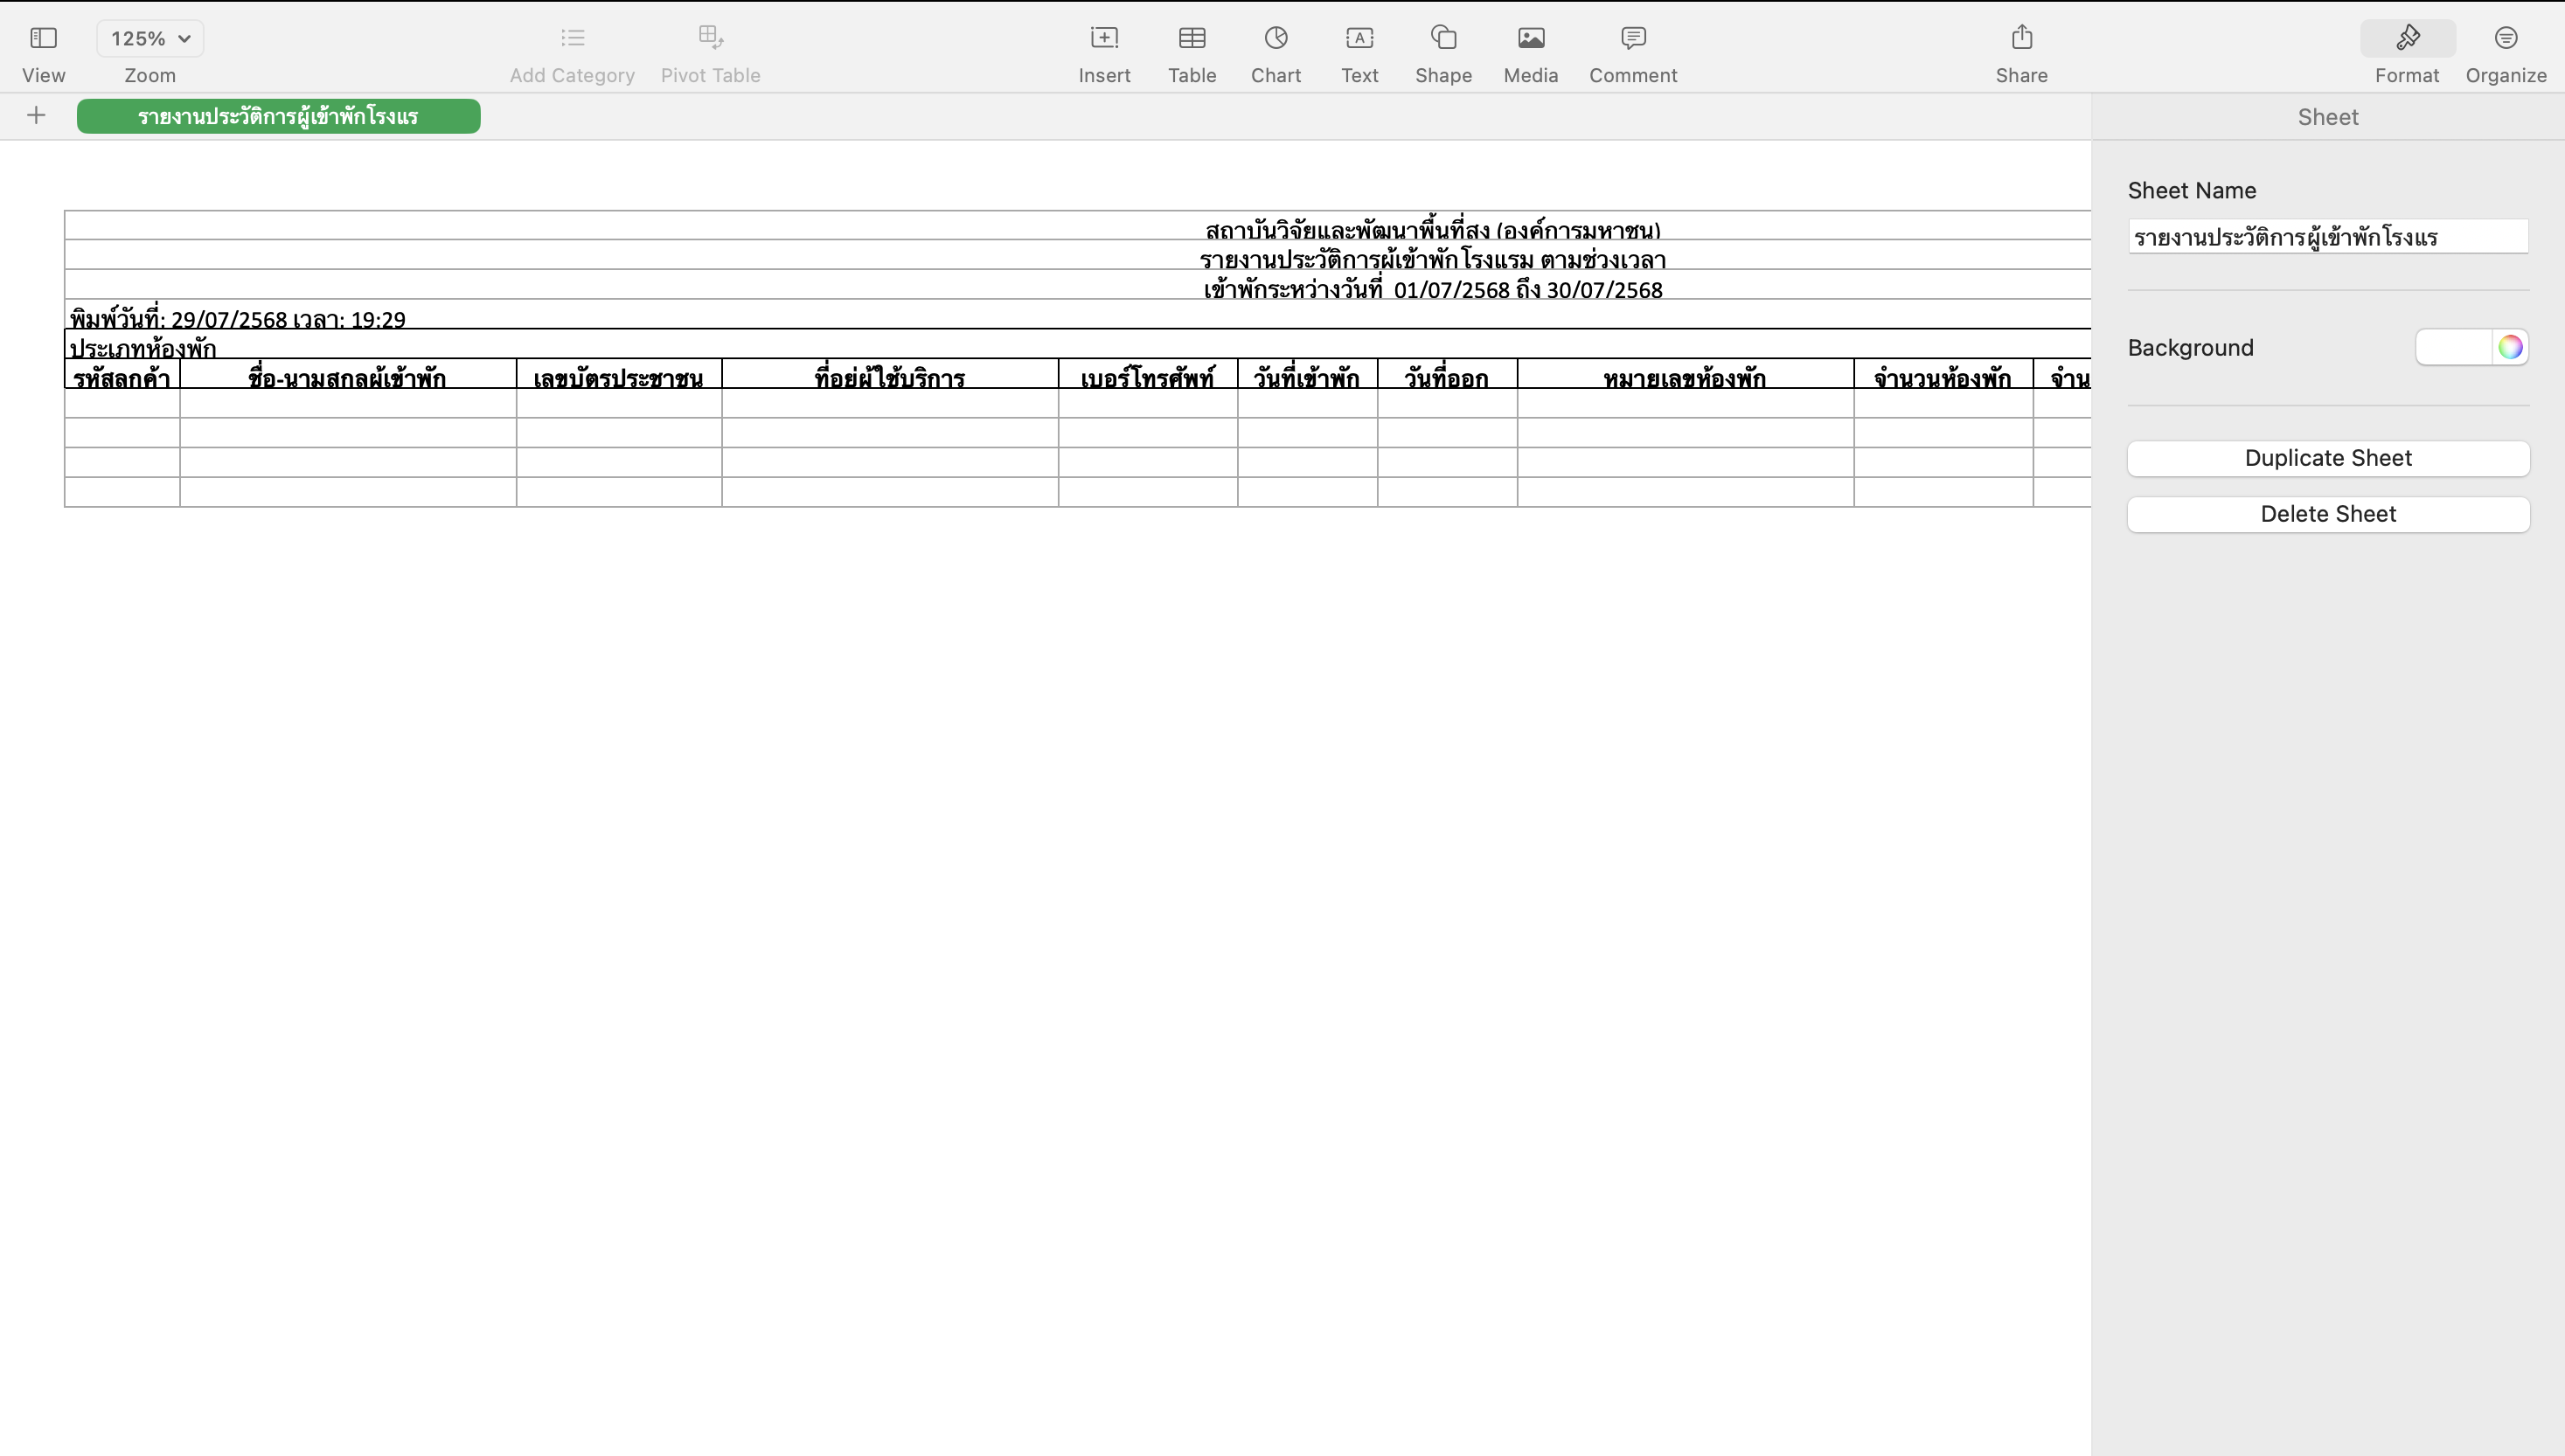The width and height of the screenshot is (2565, 1456).
Task: Open the Background color fill dropdown
Action: (x=2453, y=347)
